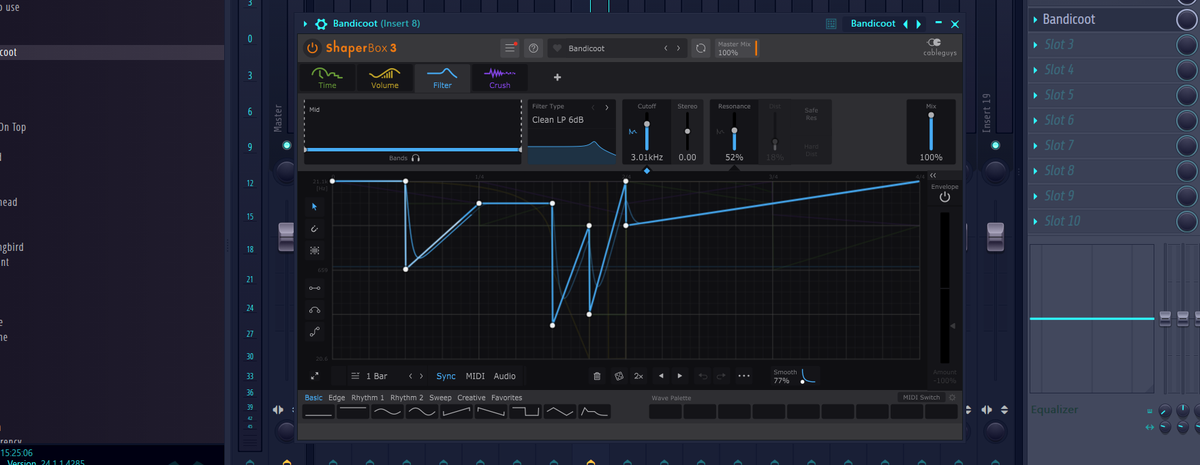Undo the last wave edit
Viewport: 1200px width, 465px height.
pyautogui.click(x=702, y=376)
